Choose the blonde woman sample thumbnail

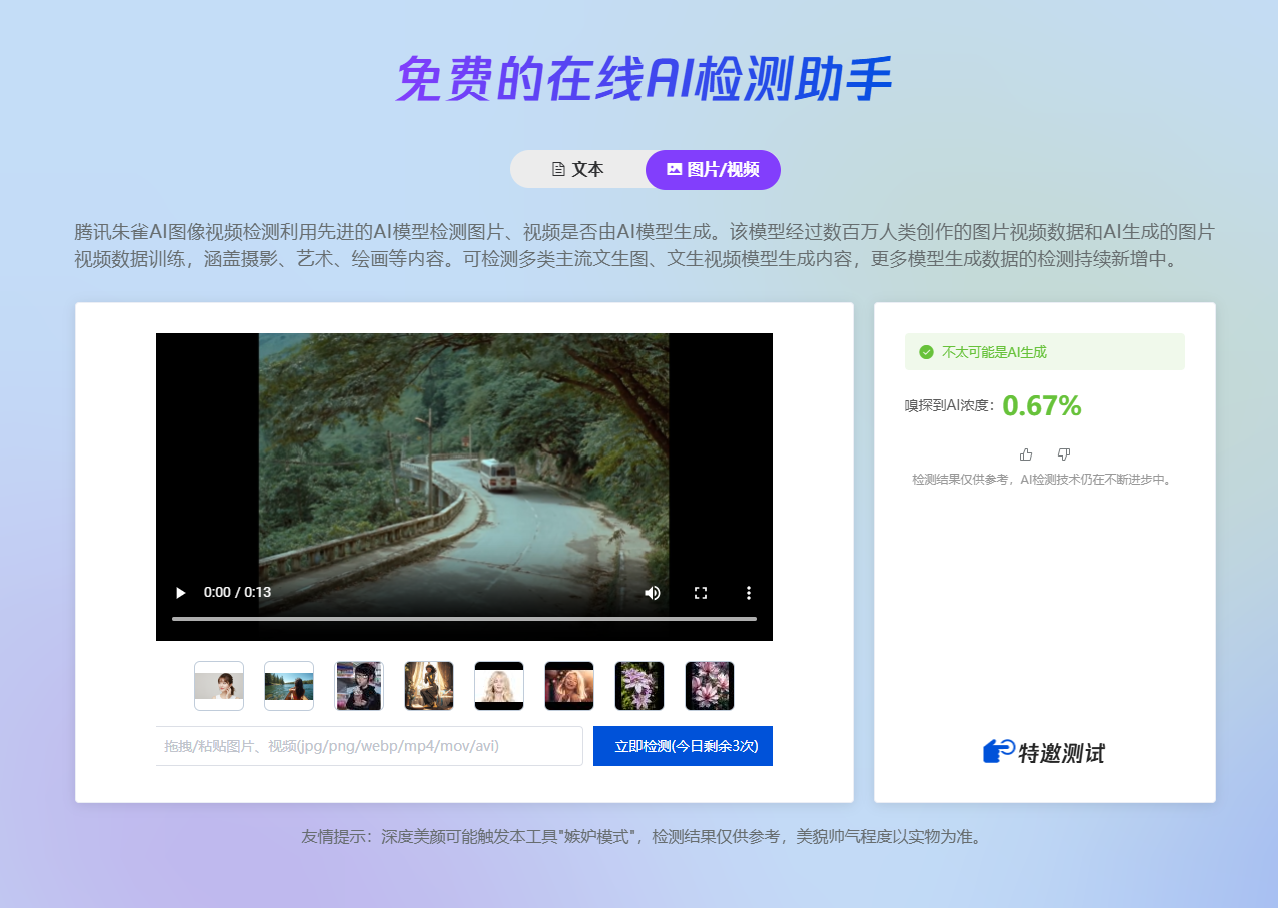[499, 686]
